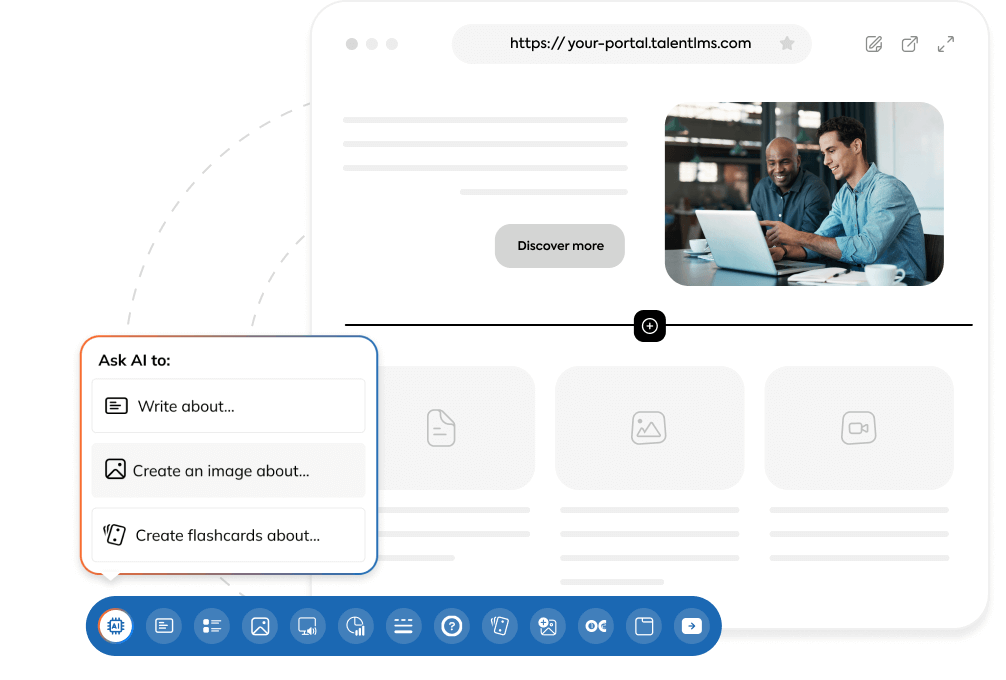Pick 'Create flashcards about...' option
This screenshot has height=680, width=1006.
coord(228,535)
